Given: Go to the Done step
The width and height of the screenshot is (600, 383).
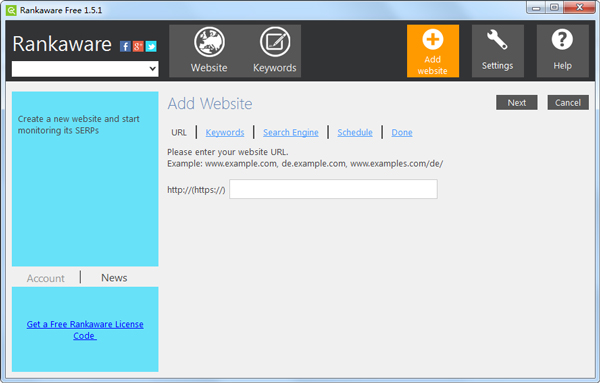Looking at the screenshot, I should pyautogui.click(x=402, y=132).
